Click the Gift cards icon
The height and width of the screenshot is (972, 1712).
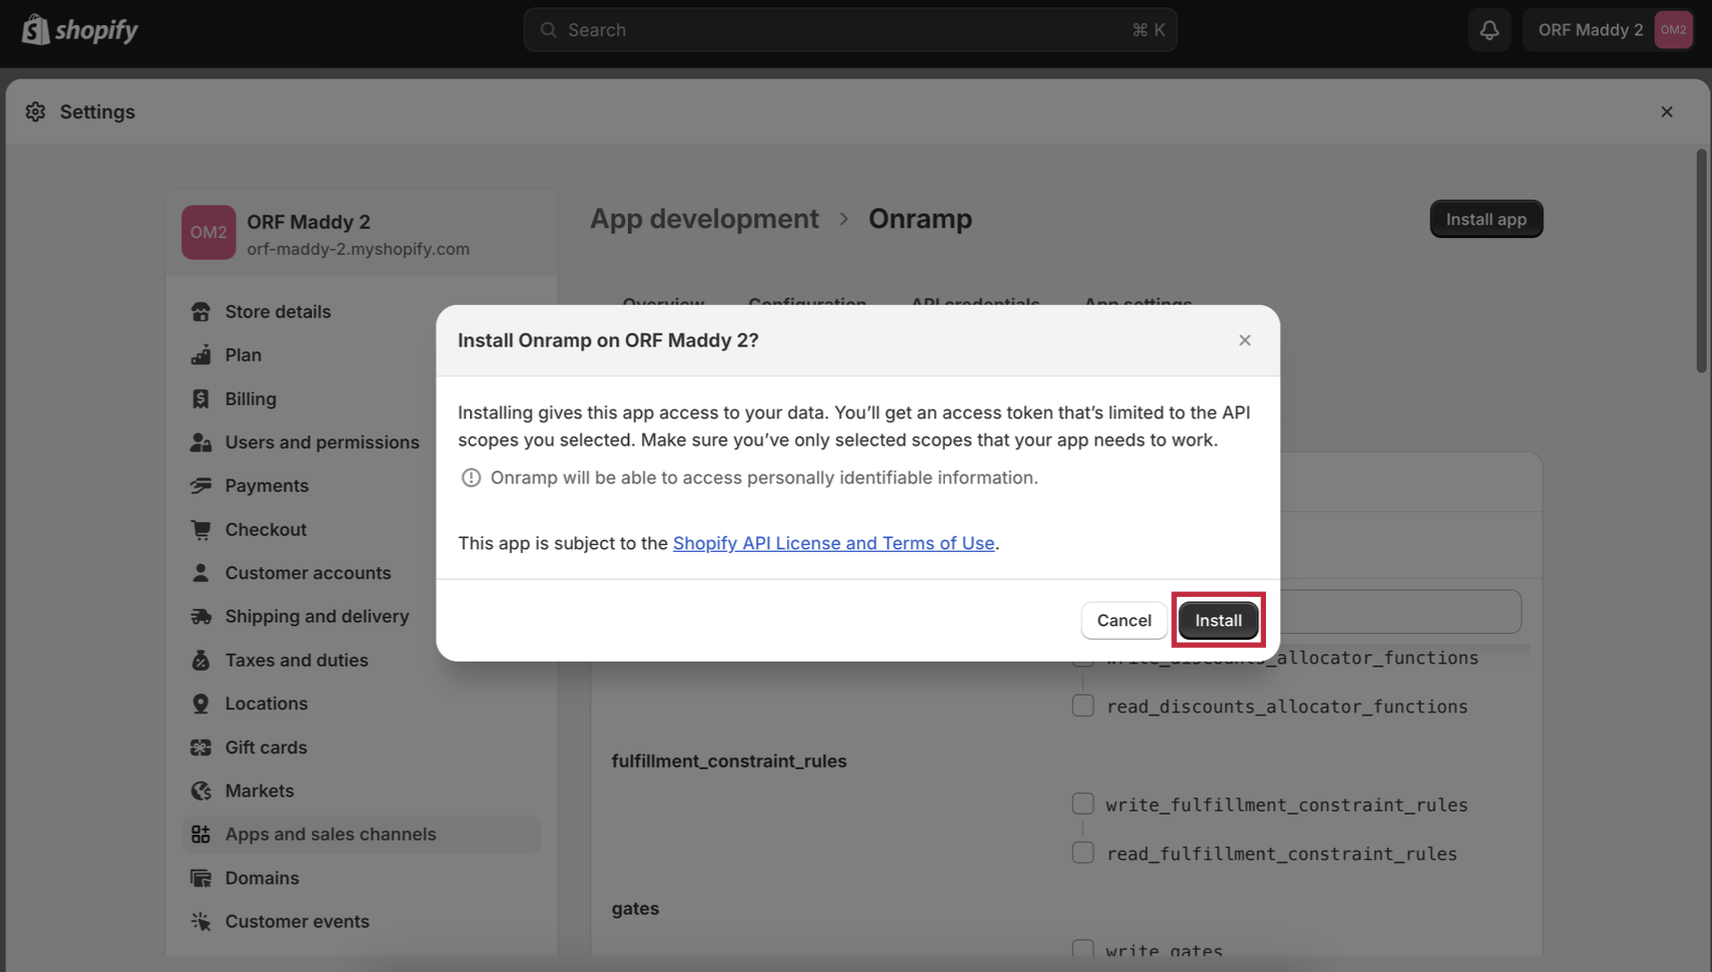click(x=201, y=748)
